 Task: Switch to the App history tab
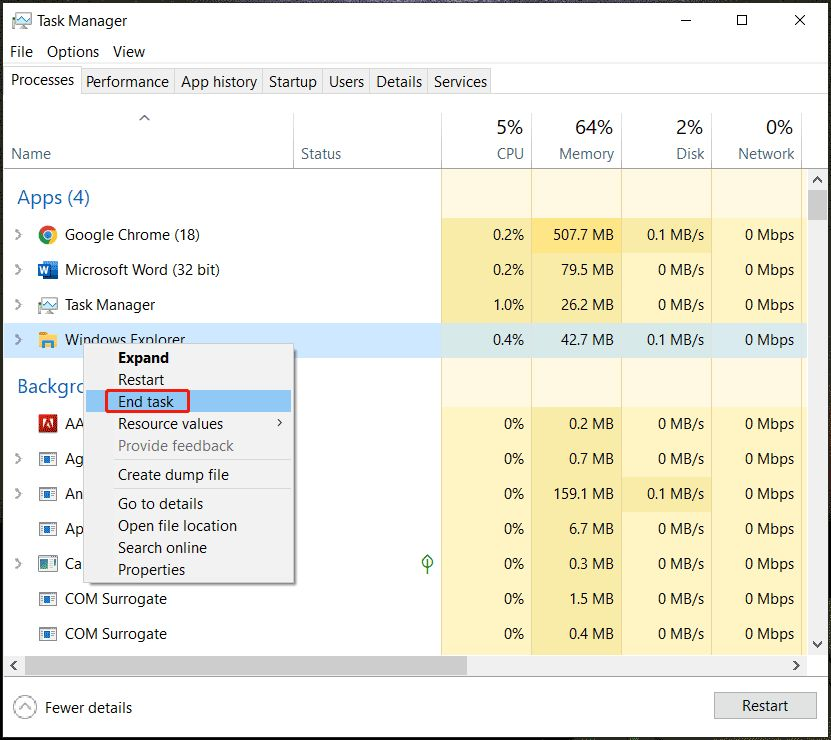coord(219,82)
